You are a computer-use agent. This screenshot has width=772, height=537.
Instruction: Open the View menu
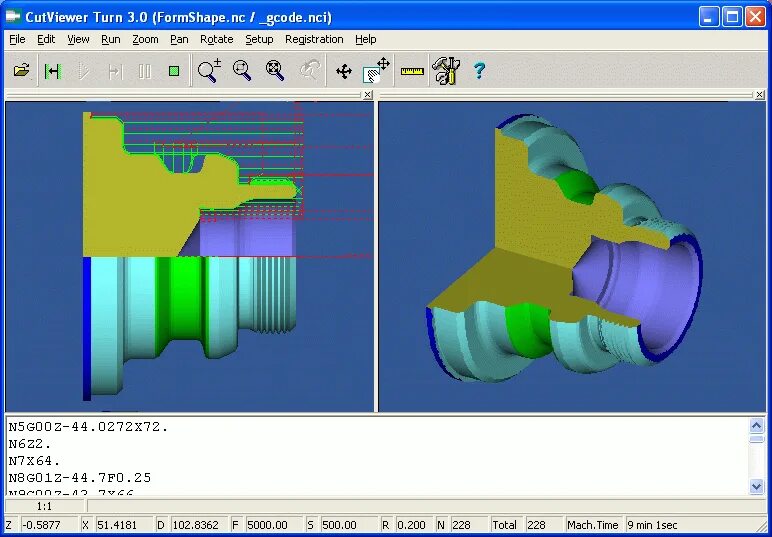point(78,39)
